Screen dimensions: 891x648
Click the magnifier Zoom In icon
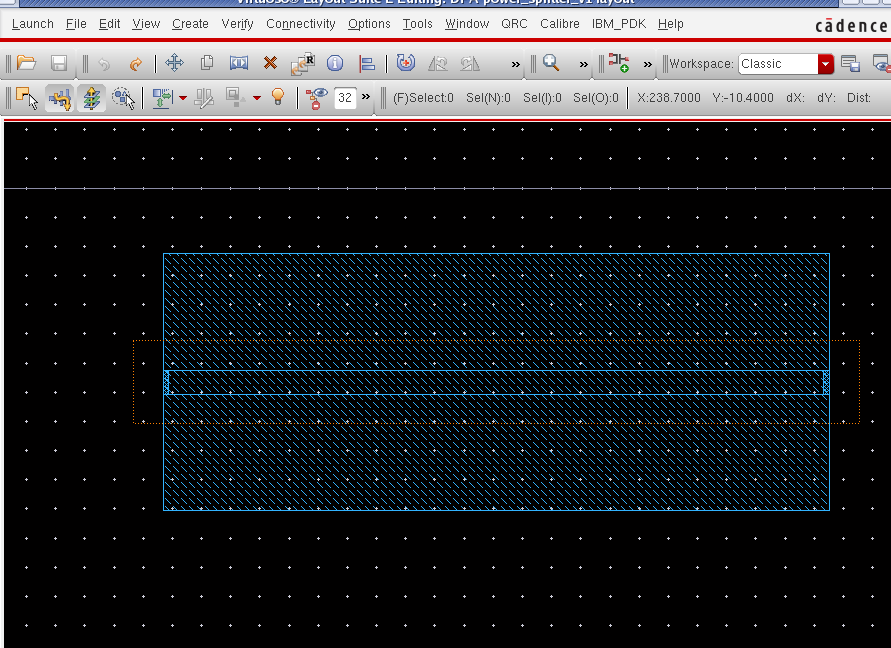(551, 64)
